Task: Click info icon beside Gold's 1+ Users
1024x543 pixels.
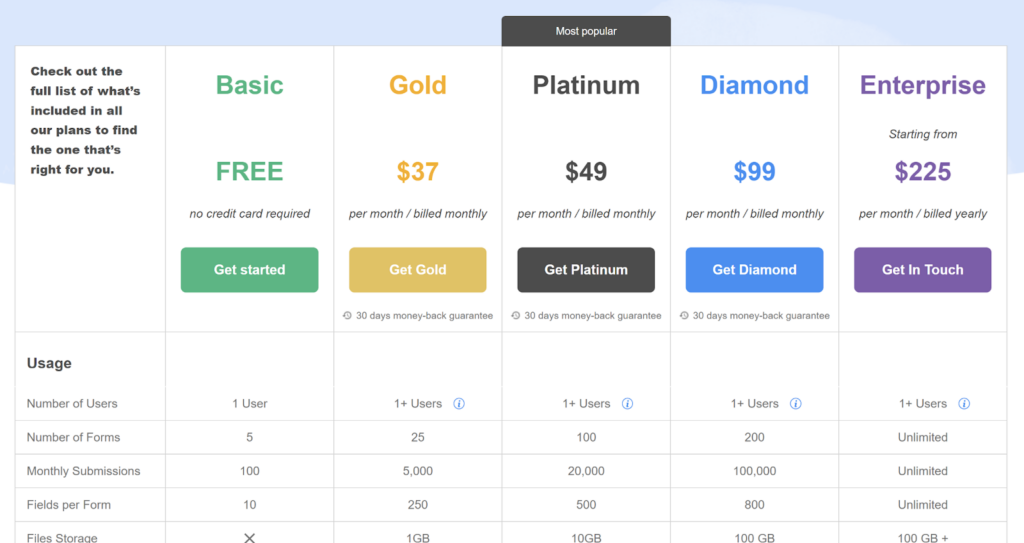Action: click(459, 404)
